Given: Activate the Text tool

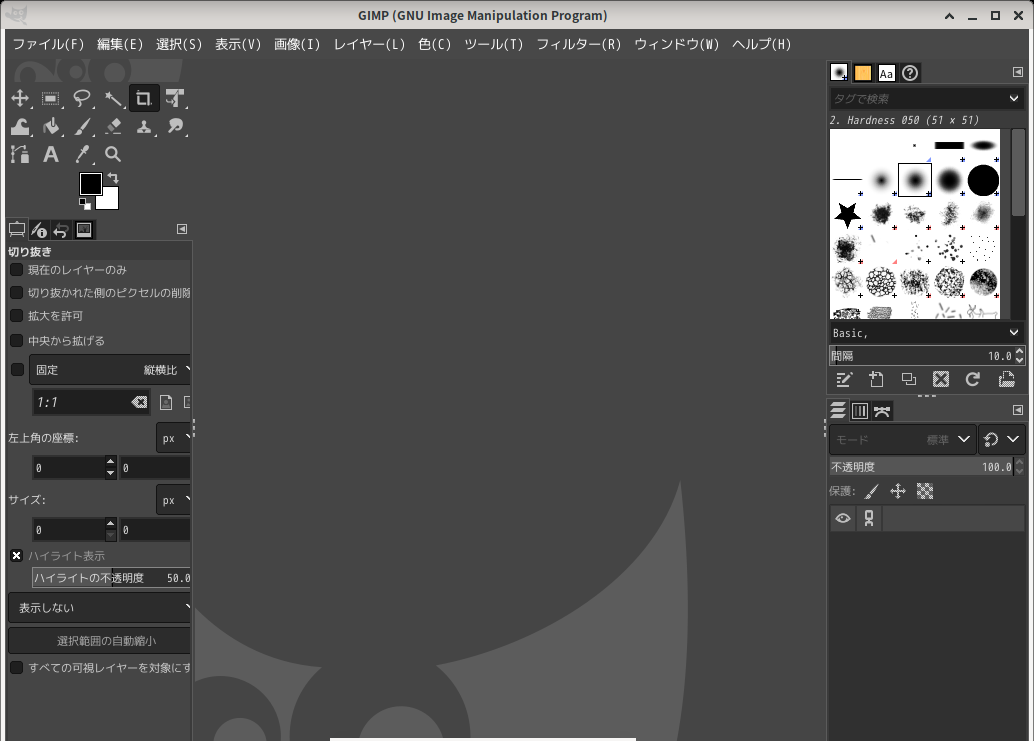Looking at the screenshot, I should (x=51, y=154).
